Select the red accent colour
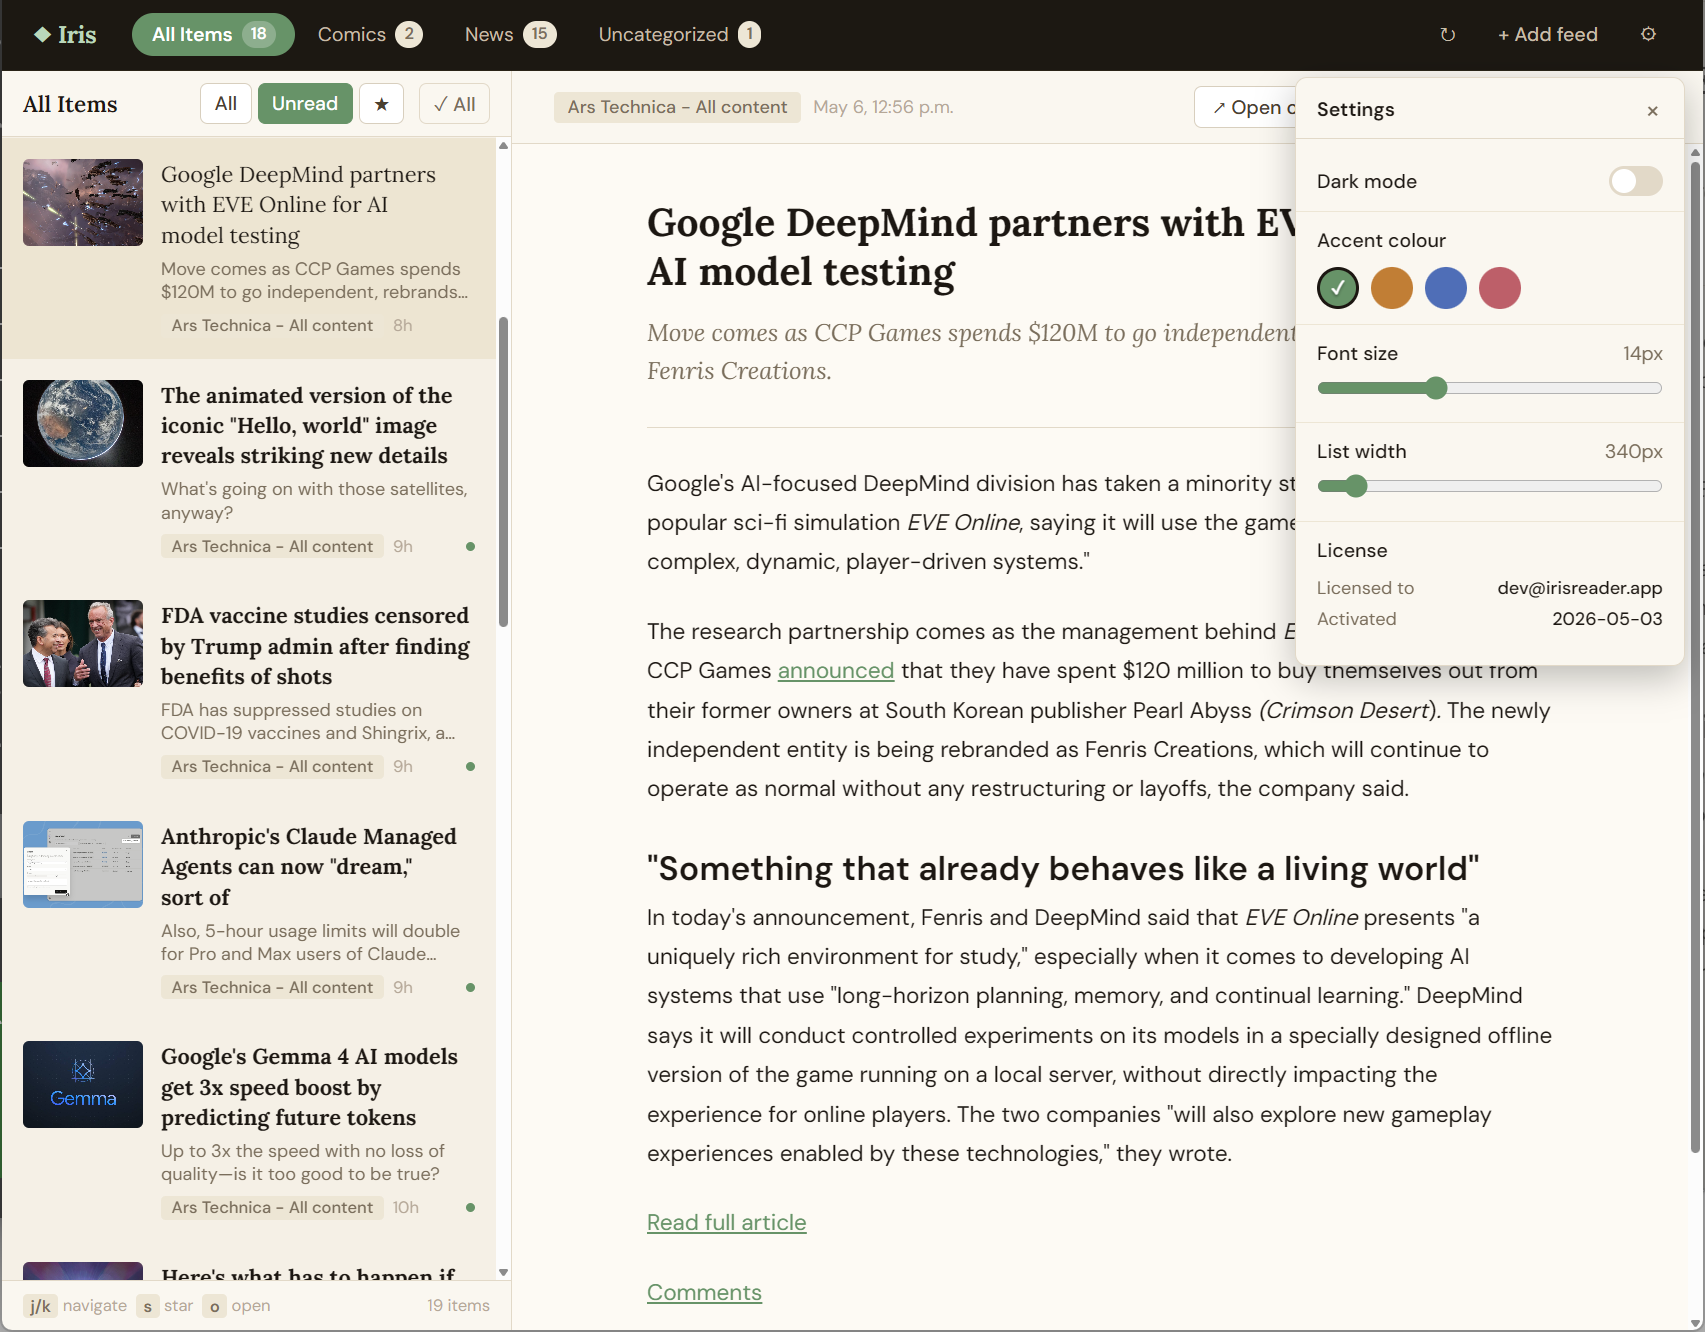This screenshot has height=1332, width=1705. 1500,288
